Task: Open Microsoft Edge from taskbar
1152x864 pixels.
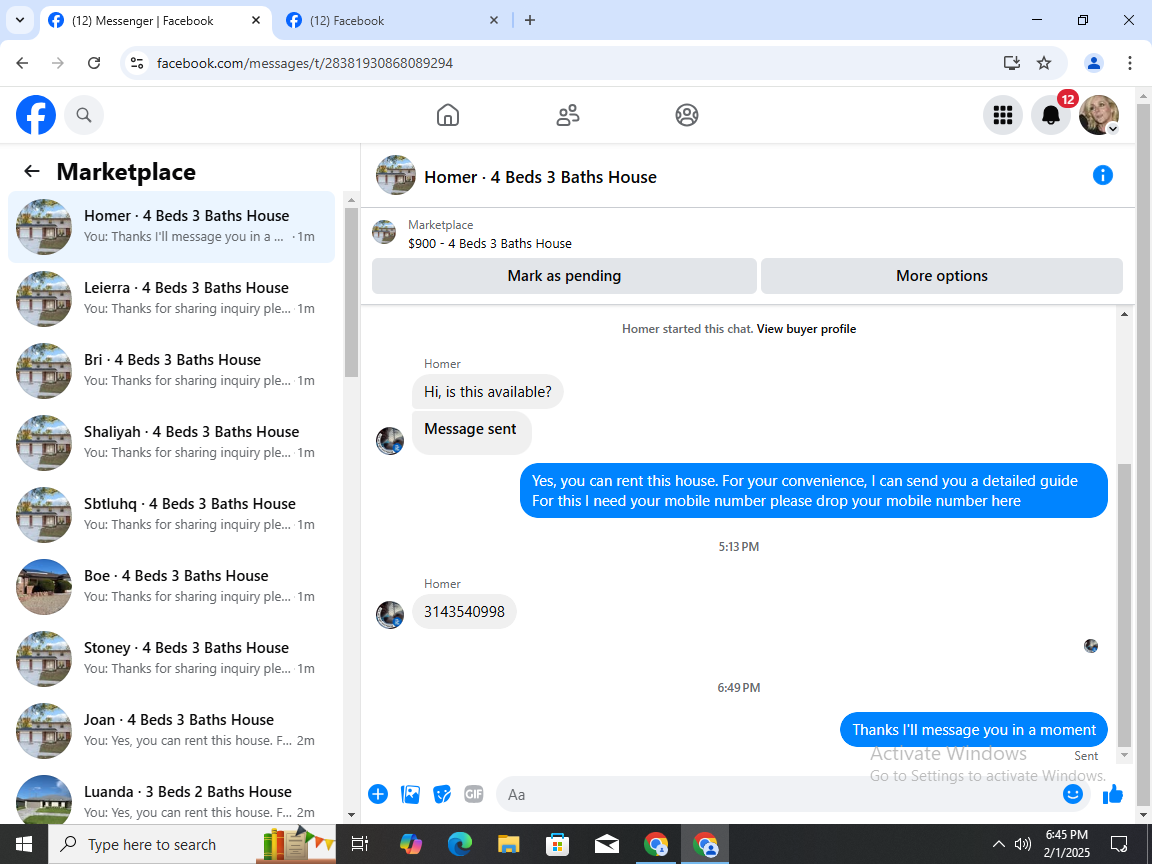Action: click(460, 844)
